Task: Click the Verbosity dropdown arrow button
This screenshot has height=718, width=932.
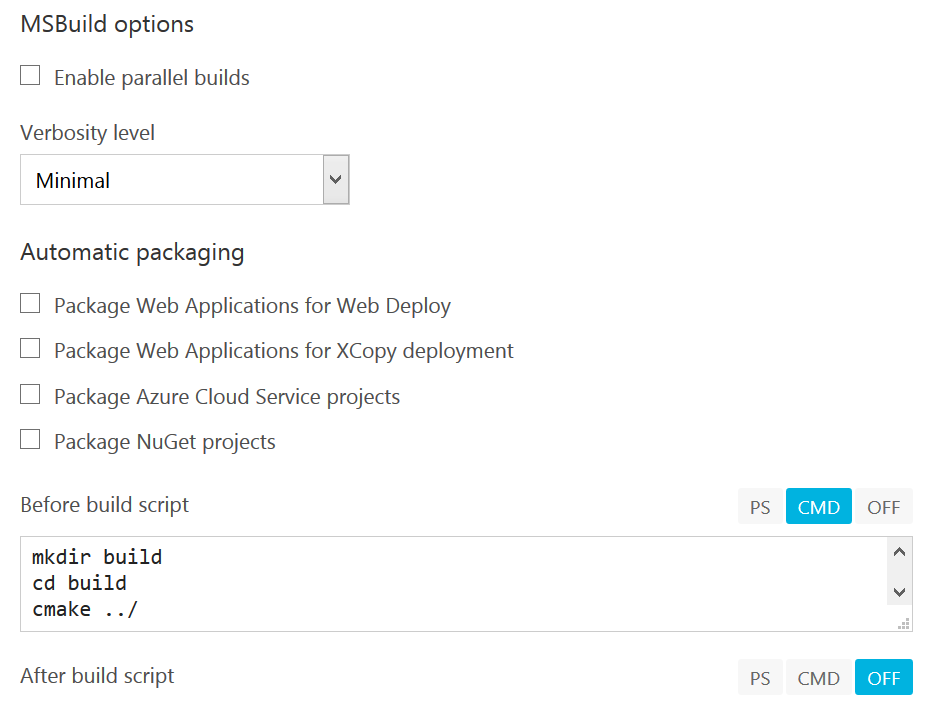Action: click(x=336, y=180)
